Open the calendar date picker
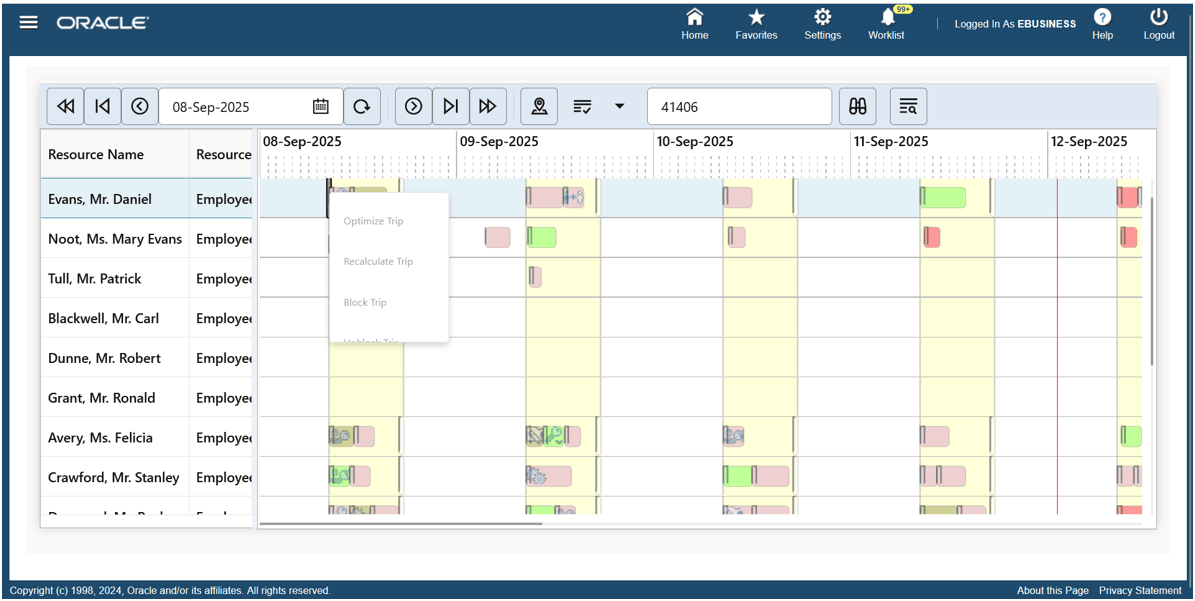This screenshot has width=1195, height=601. click(x=319, y=105)
